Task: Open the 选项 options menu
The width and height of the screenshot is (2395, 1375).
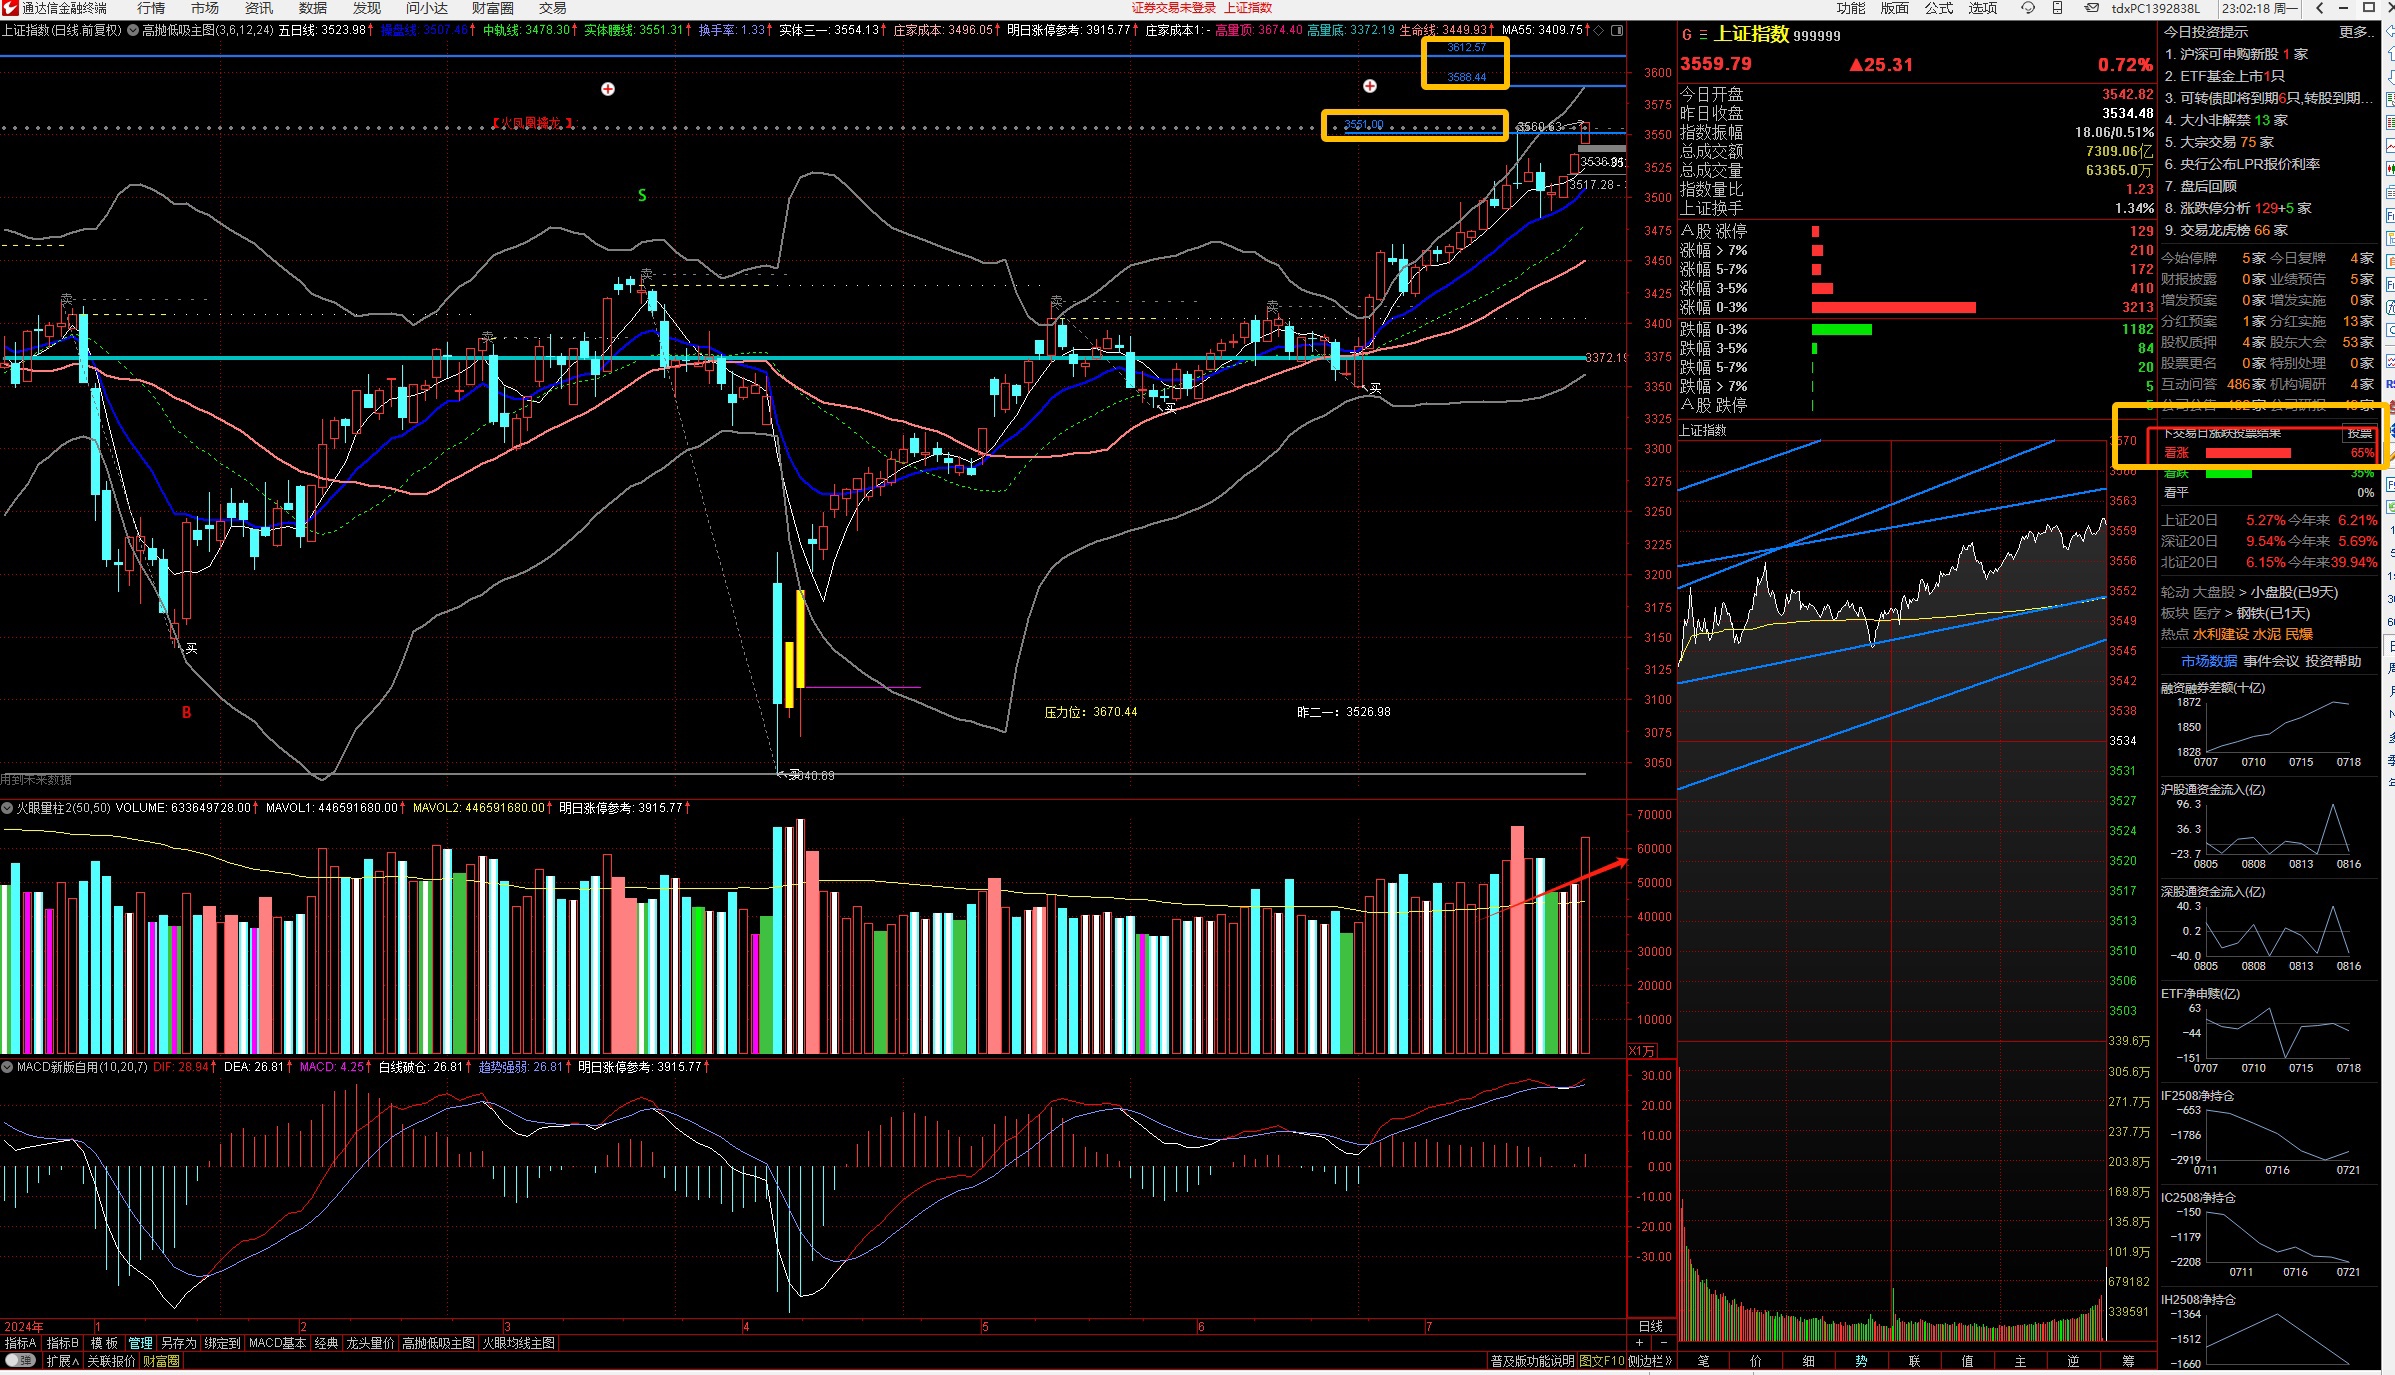Action: coord(1983,8)
